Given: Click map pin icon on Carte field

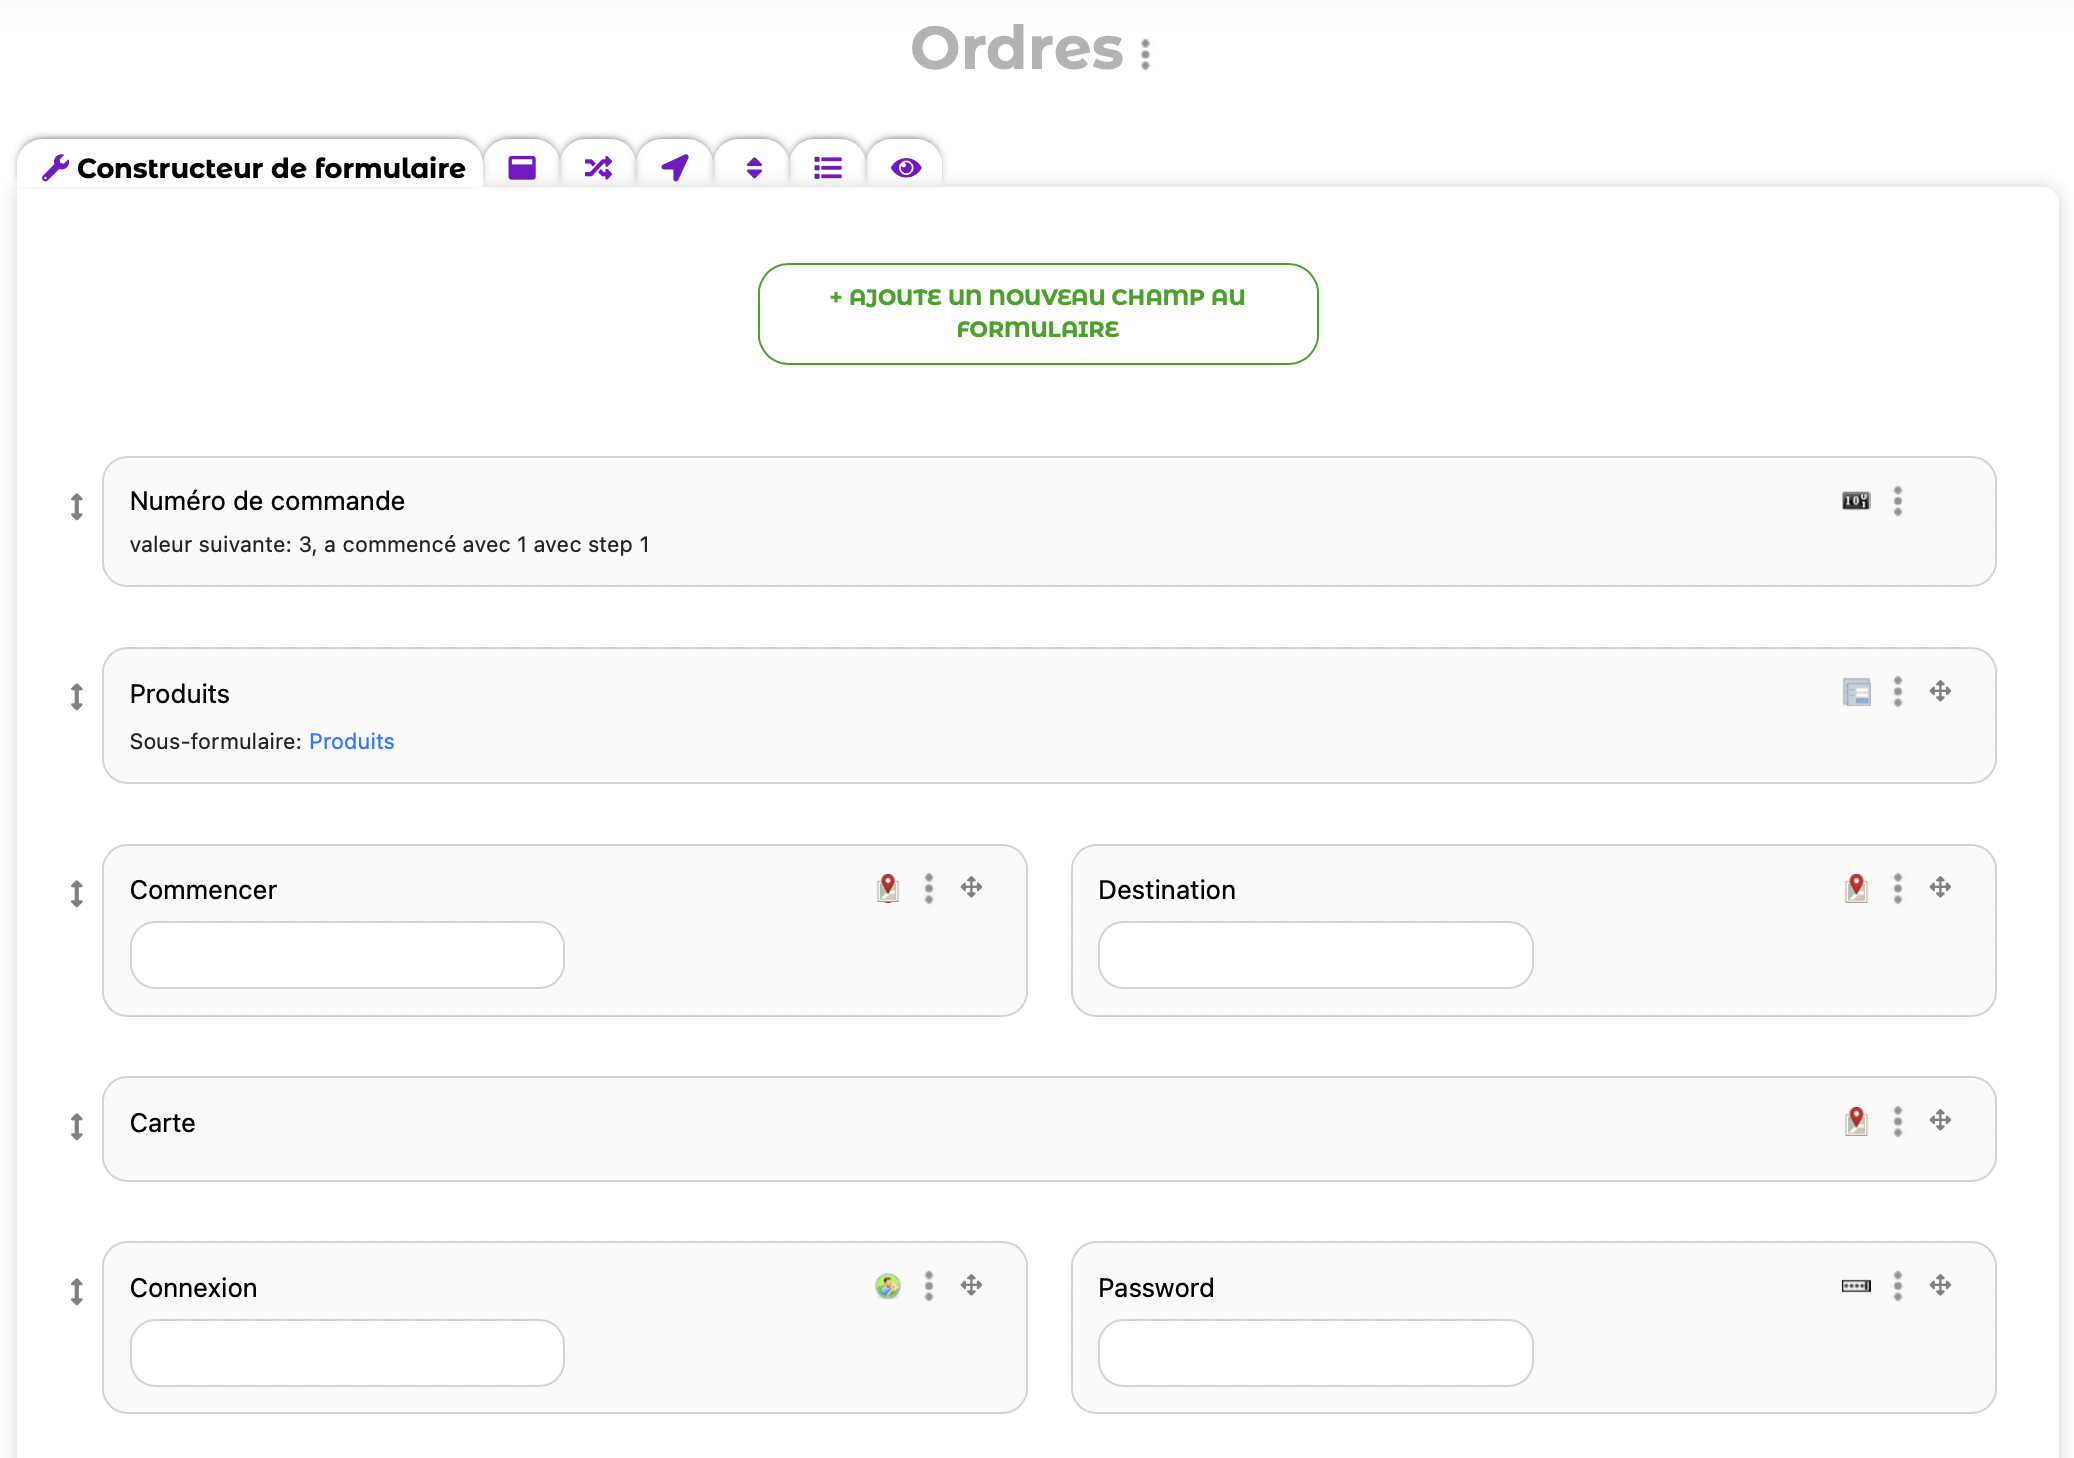Looking at the screenshot, I should (1857, 1121).
